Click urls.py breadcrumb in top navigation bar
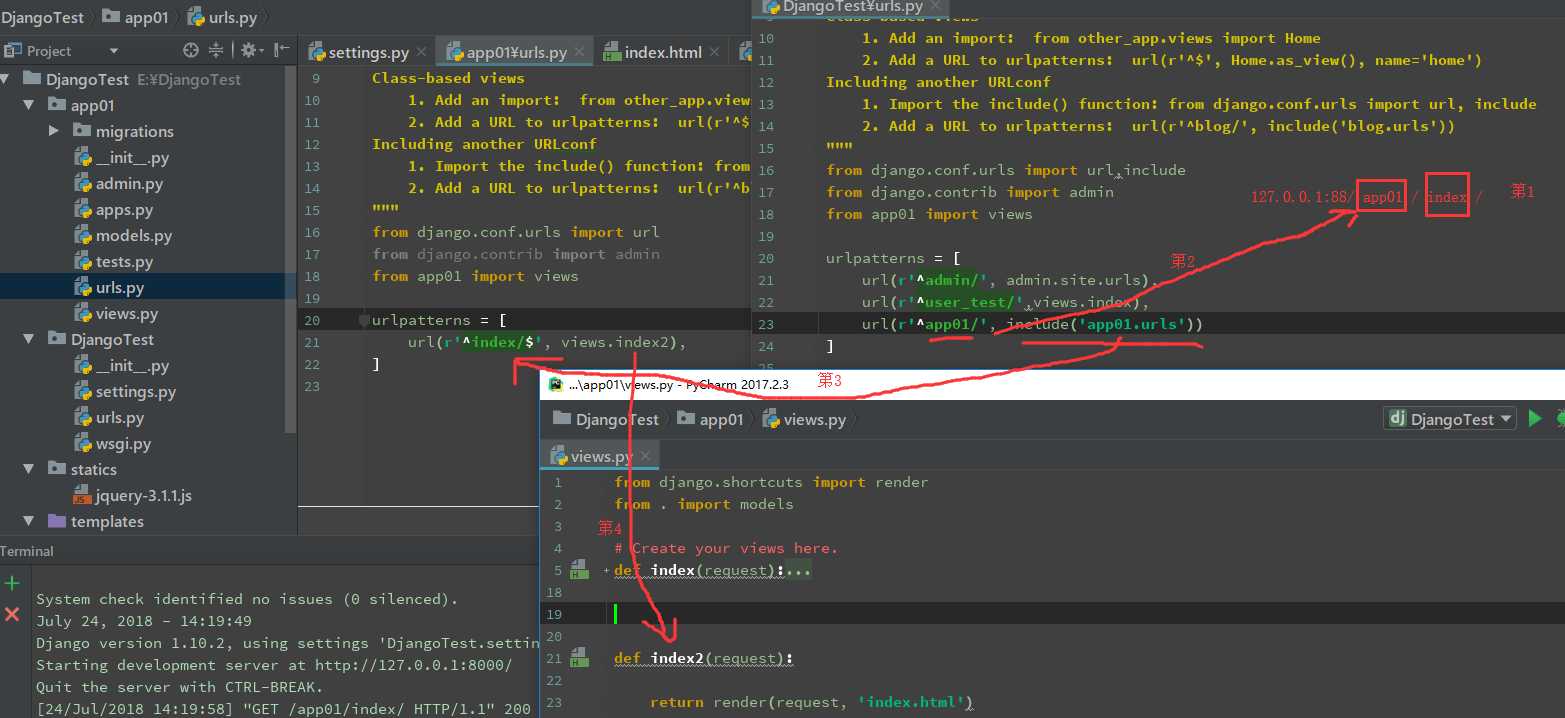 point(220,17)
